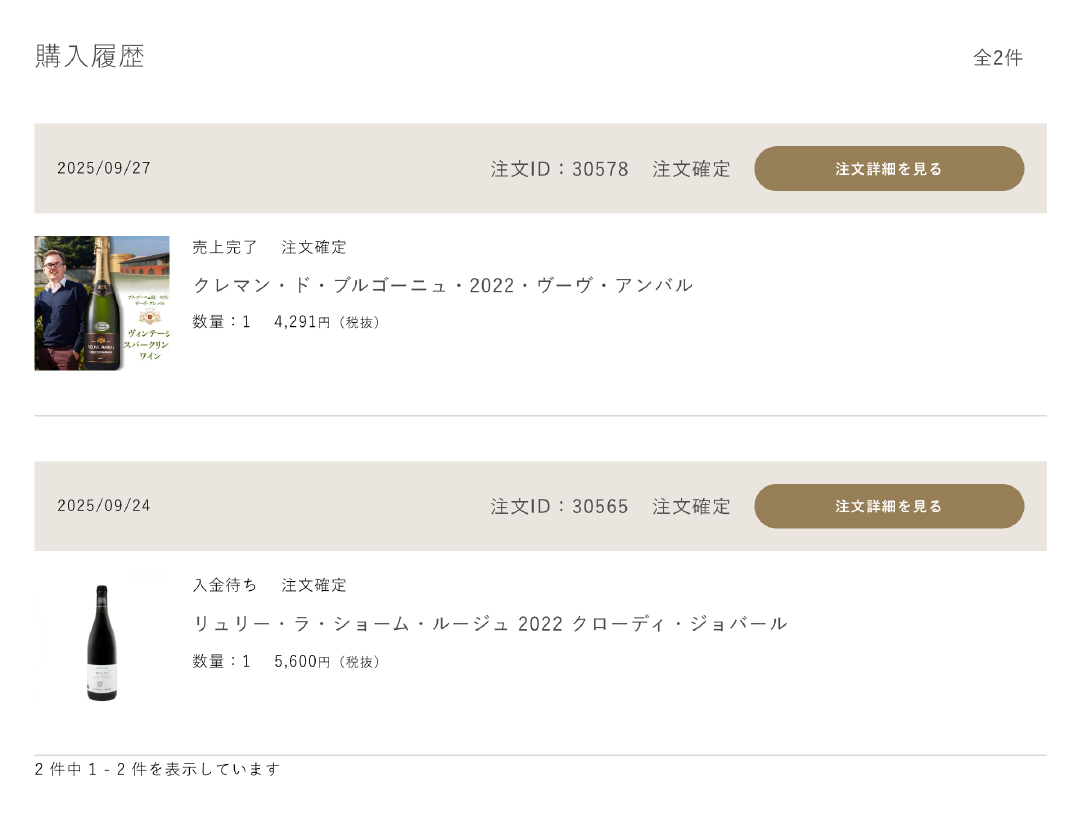Select the order date 2025/09/24
Viewport: 1081px width, 815px height.
[104, 505]
